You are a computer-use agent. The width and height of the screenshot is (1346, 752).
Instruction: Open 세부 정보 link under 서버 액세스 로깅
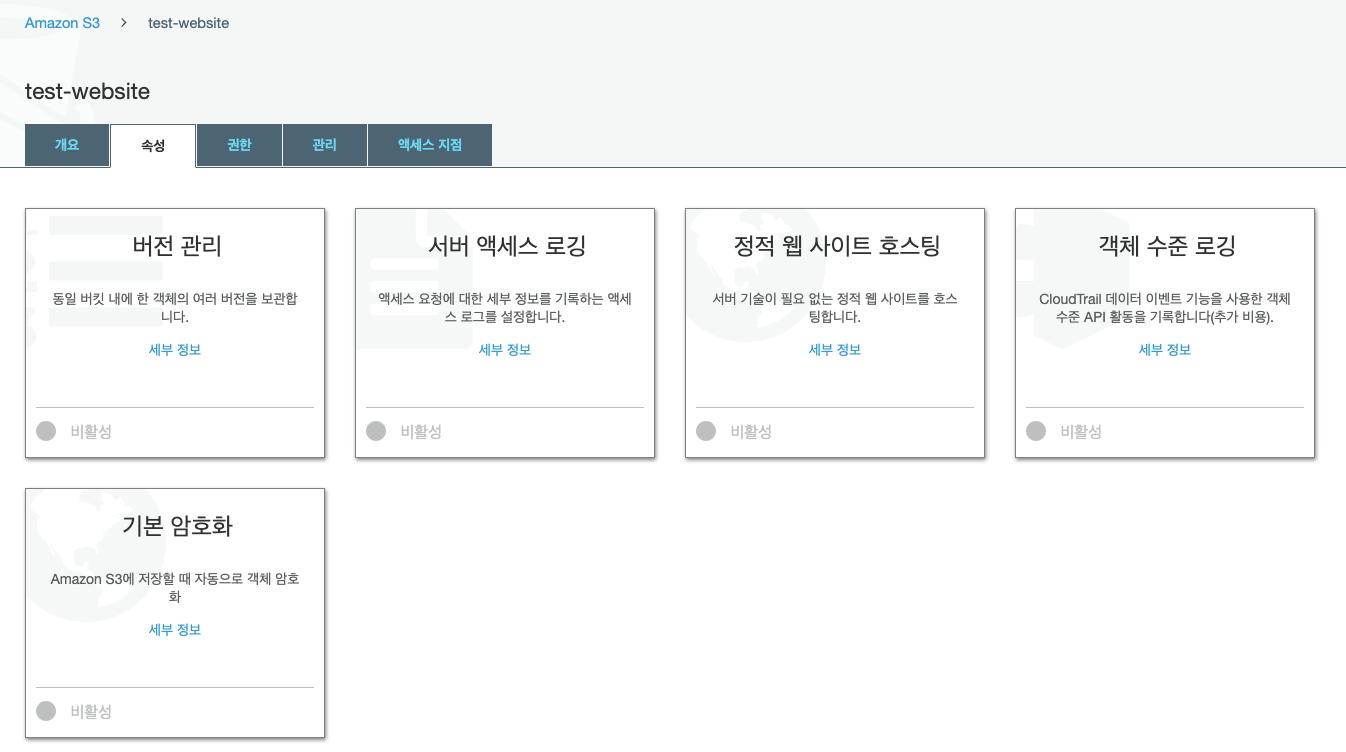tap(505, 350)
